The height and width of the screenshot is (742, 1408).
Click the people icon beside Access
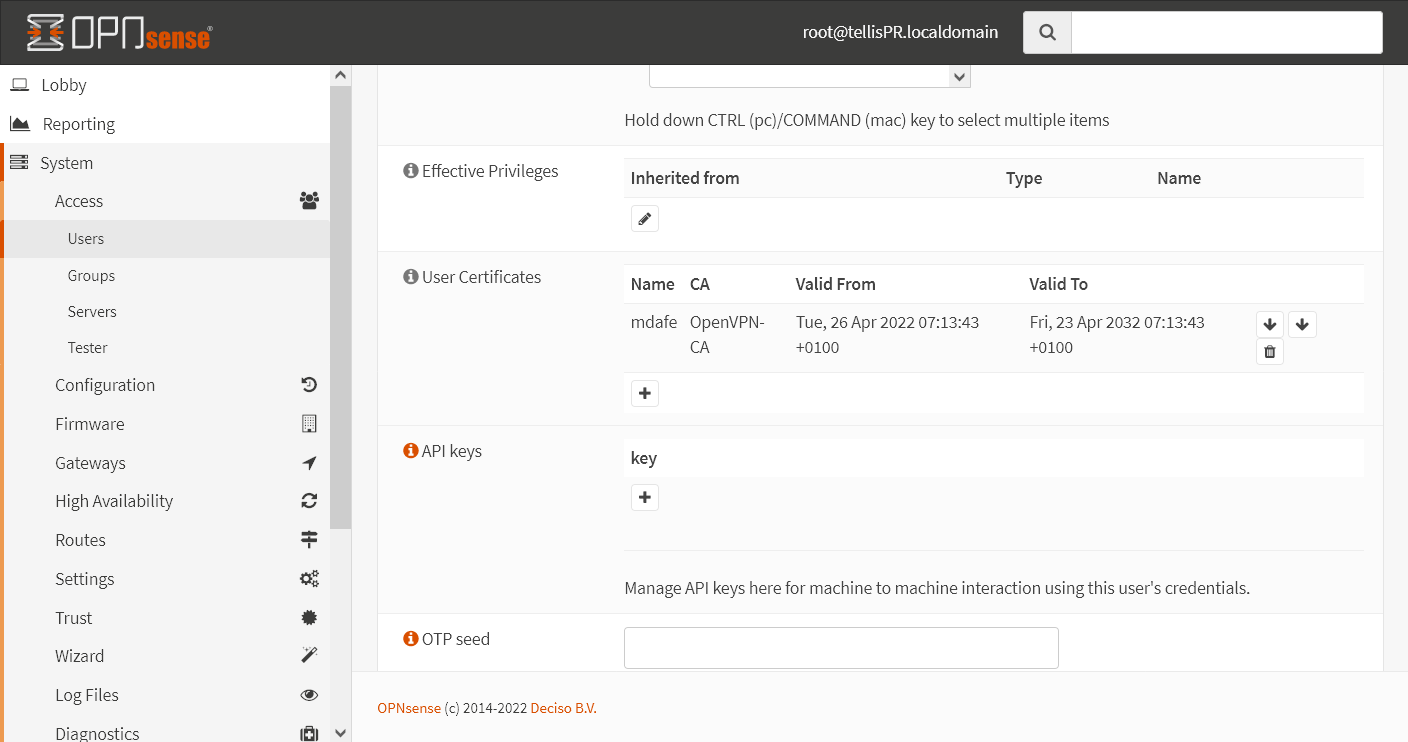pyautogui.click(x=309, y=200)
